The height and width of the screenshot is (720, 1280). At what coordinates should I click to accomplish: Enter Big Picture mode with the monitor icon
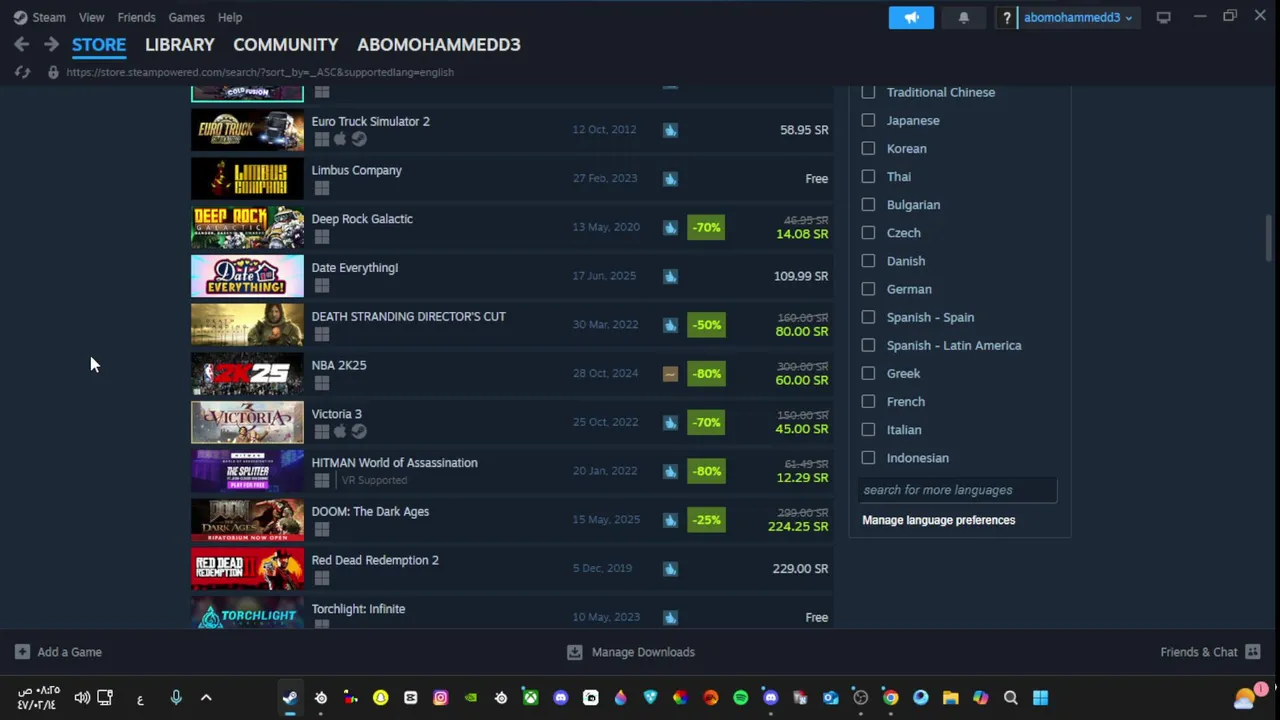(1163, 17)
